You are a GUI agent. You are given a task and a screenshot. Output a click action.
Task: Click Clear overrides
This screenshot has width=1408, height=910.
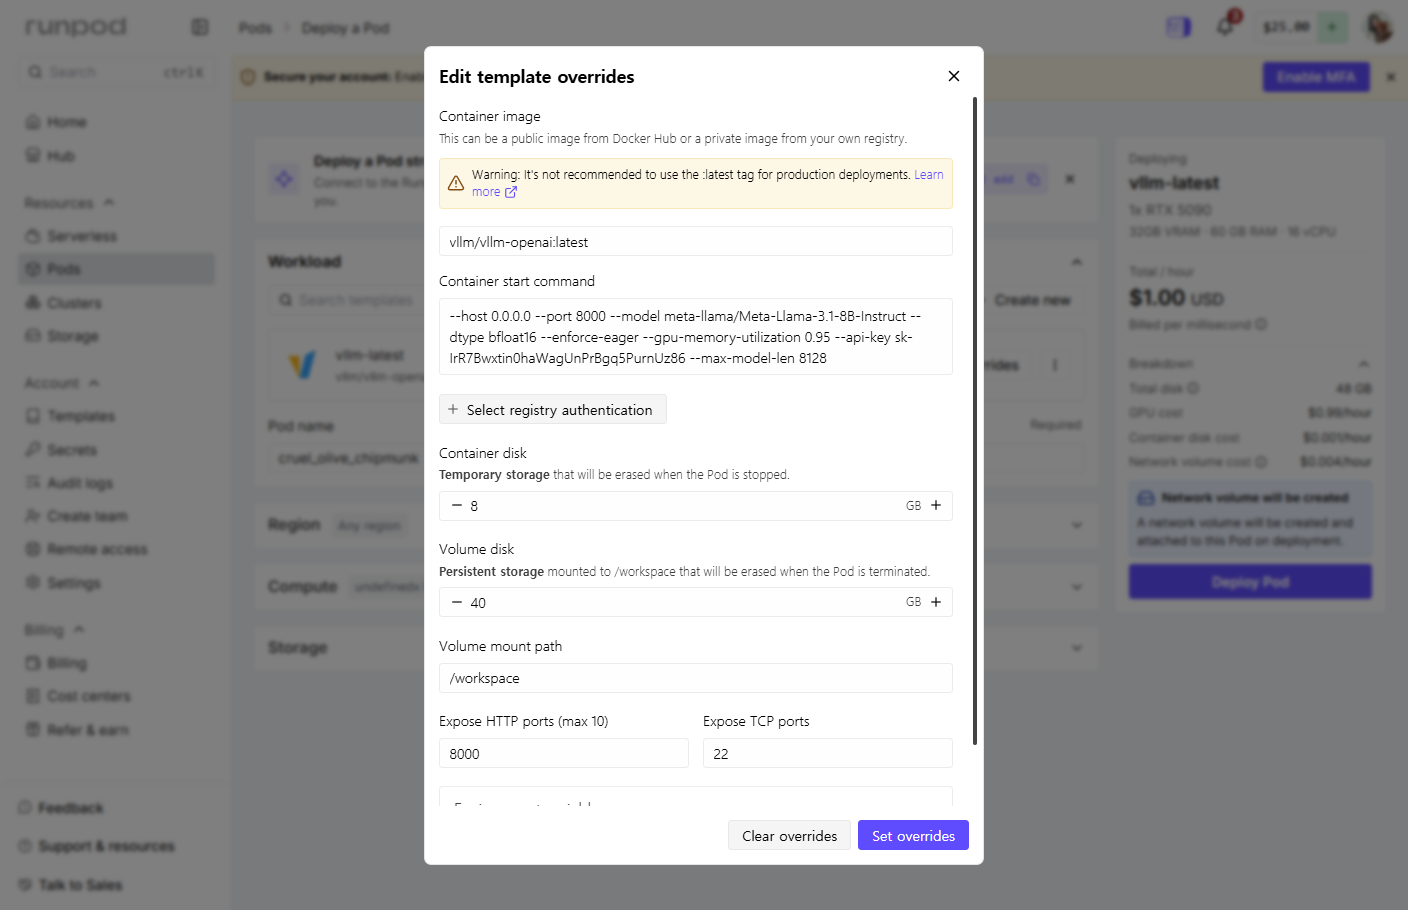(790, 836)
